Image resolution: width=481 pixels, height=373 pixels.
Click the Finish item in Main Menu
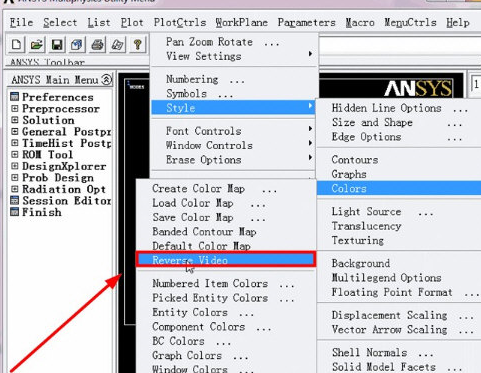42,212
